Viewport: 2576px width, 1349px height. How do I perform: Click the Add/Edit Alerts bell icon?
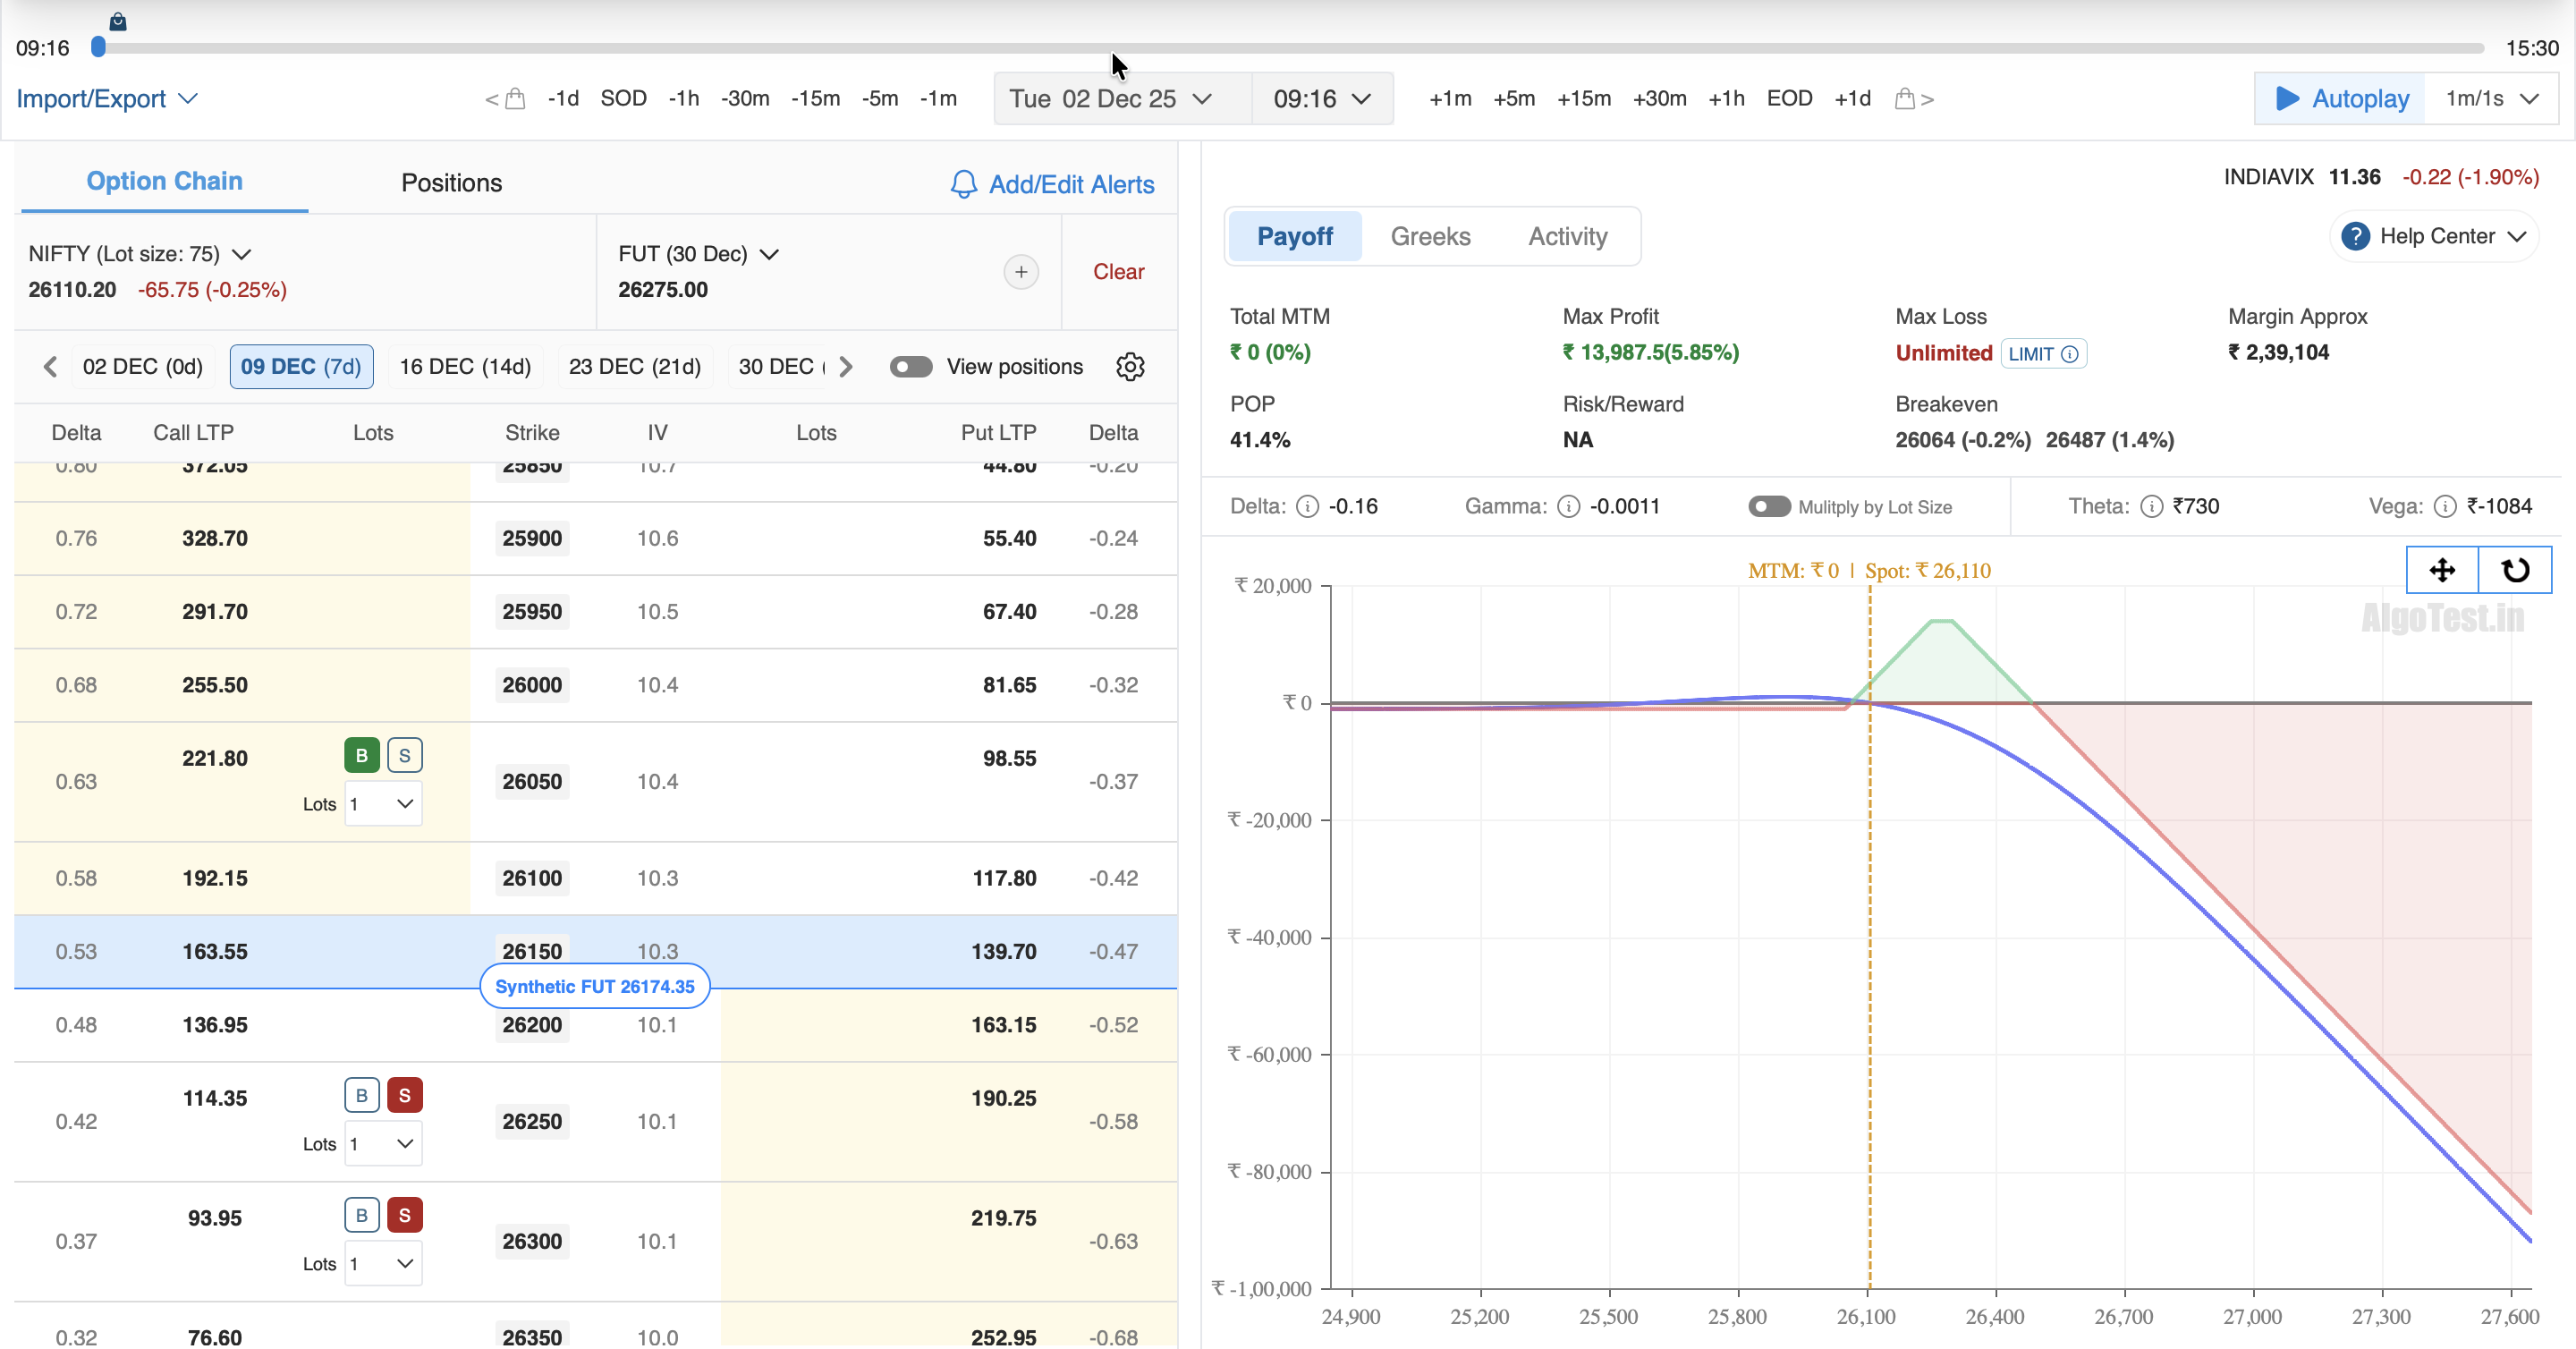[x=963, y=184]
